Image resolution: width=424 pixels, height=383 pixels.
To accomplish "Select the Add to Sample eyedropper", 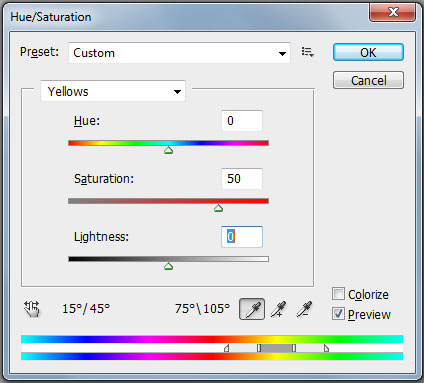I will point(278,309).
